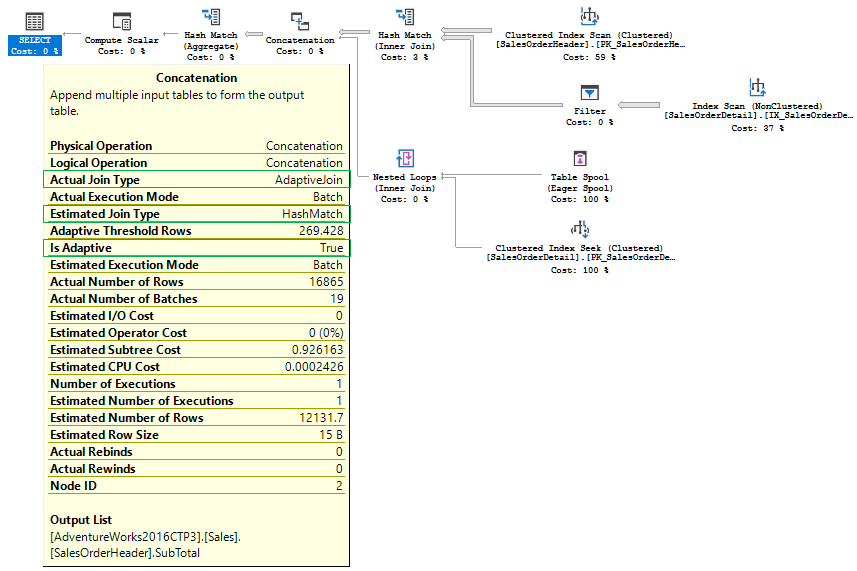Click the Actual Number of Rows row
Viewport: 857px width, 571px height.
coord(196,282)
